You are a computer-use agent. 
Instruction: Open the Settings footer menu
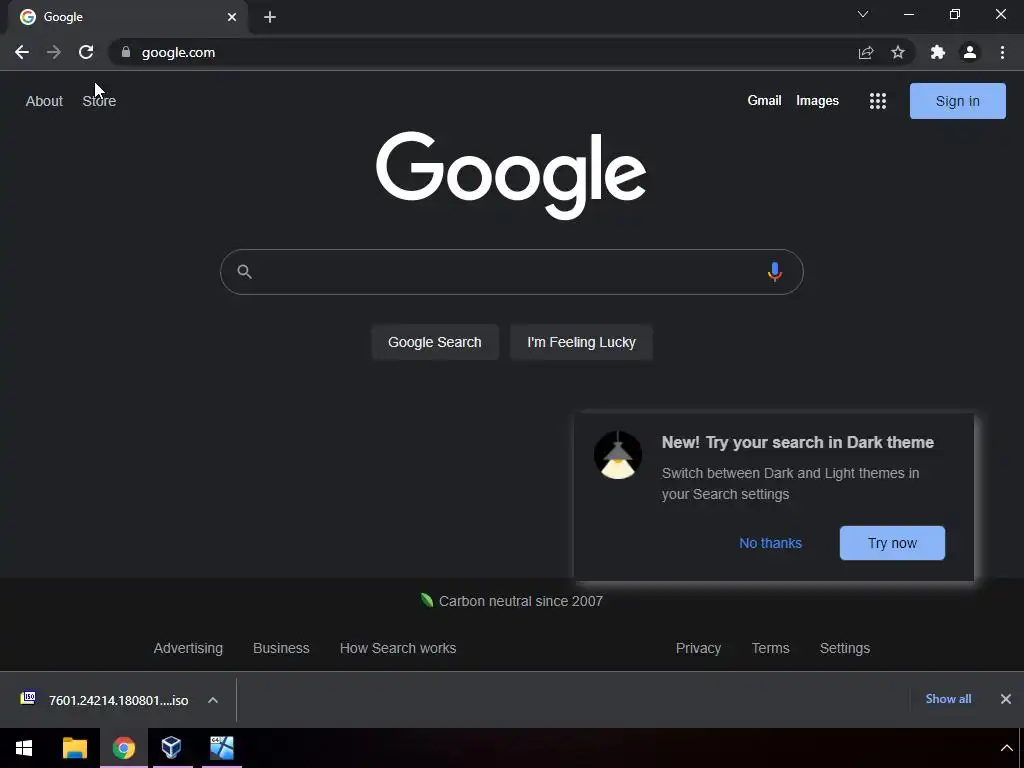[x=844, y=648]
